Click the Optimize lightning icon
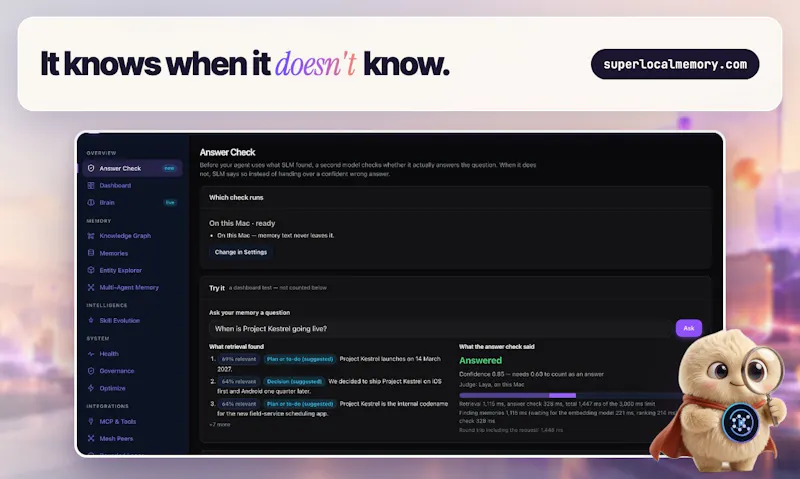 tap(91, 388)
